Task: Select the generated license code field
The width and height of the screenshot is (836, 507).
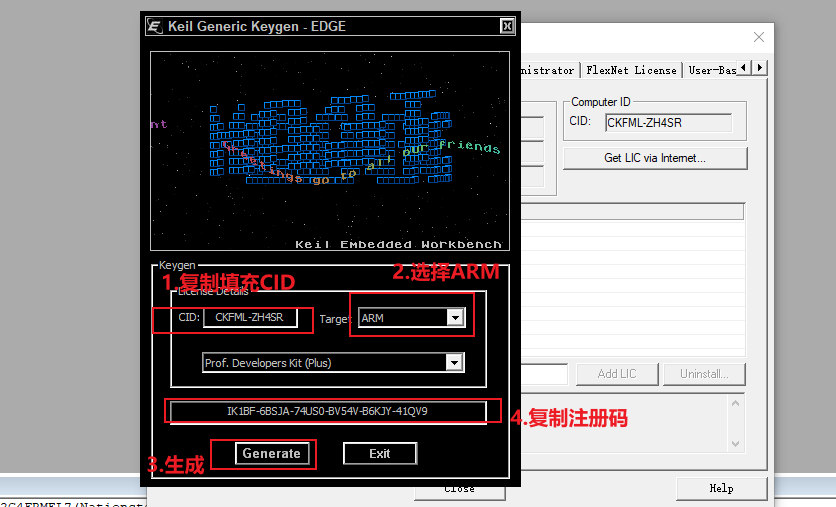Action: coord(328,412)
